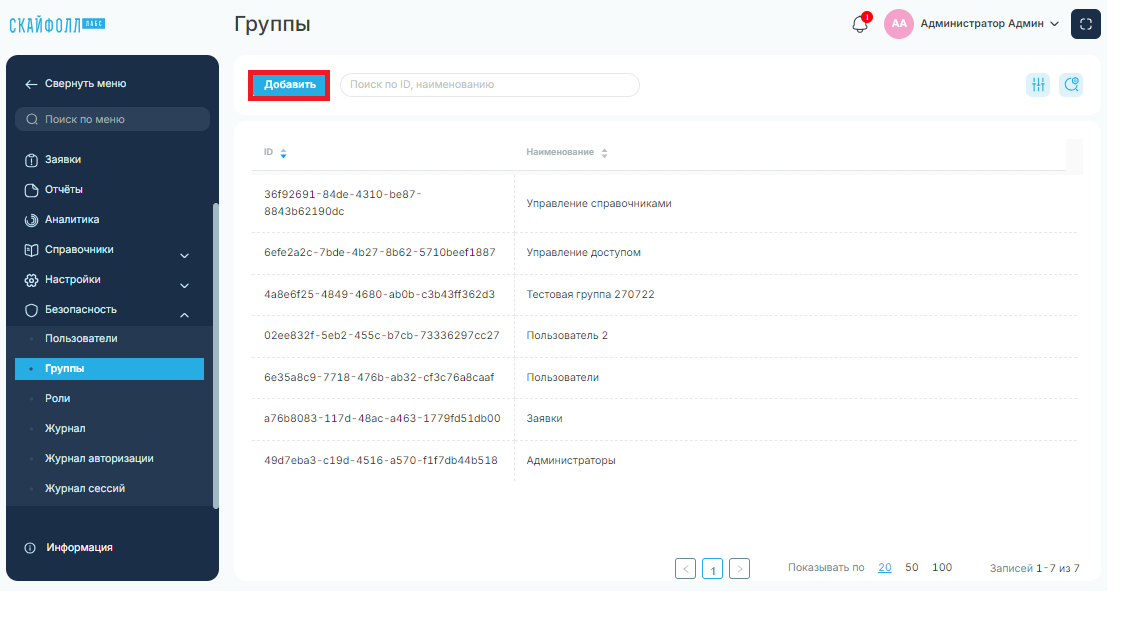Screen dimensions: 1128x617
Task: Open Администратор Админ account dropdown
Action: [x=990, y=24]
